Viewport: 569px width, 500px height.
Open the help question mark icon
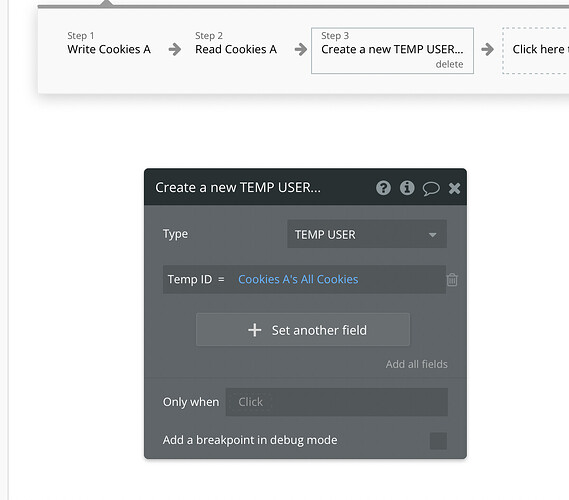383,188
